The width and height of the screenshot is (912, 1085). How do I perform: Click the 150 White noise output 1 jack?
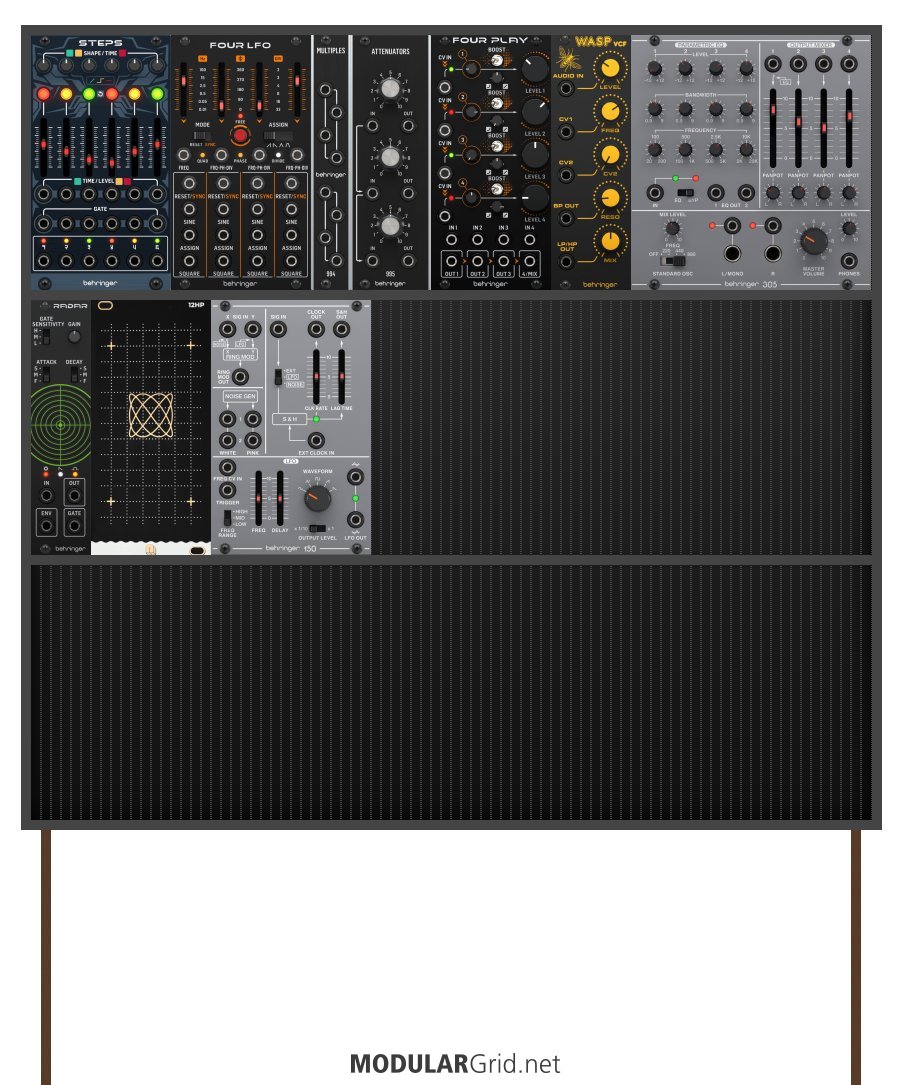coord(227,419)
